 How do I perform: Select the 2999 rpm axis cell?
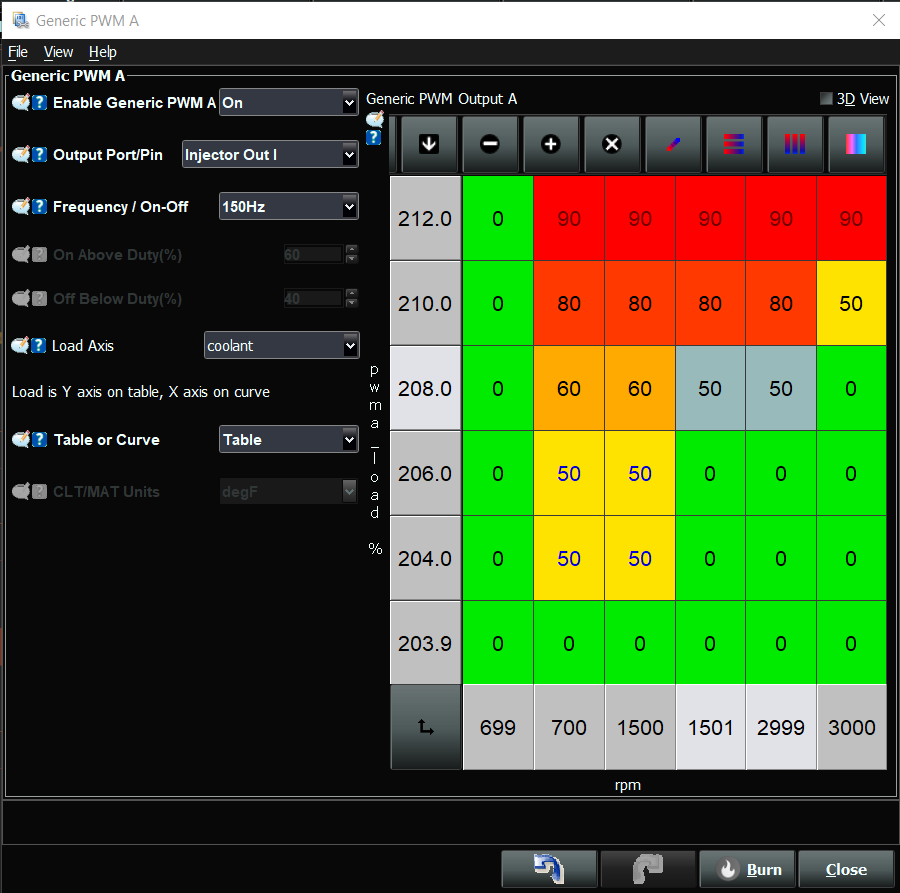(x=781, y=727)
